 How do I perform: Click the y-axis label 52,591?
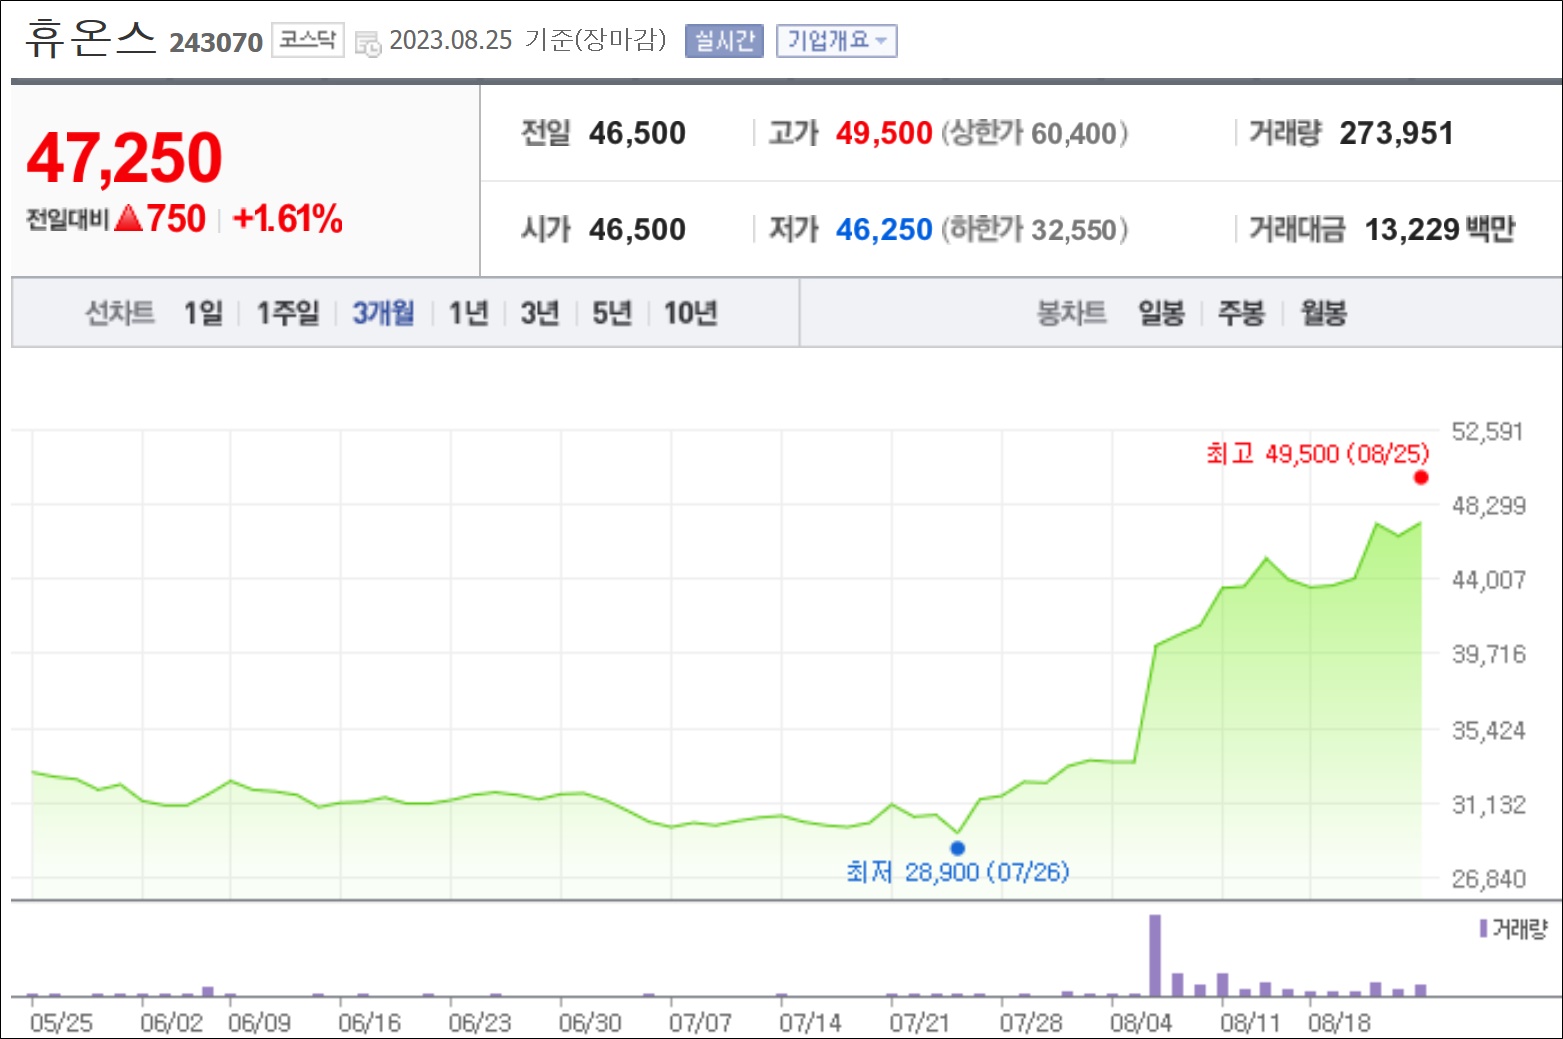pyautogui.click(x=1488, y=432)
